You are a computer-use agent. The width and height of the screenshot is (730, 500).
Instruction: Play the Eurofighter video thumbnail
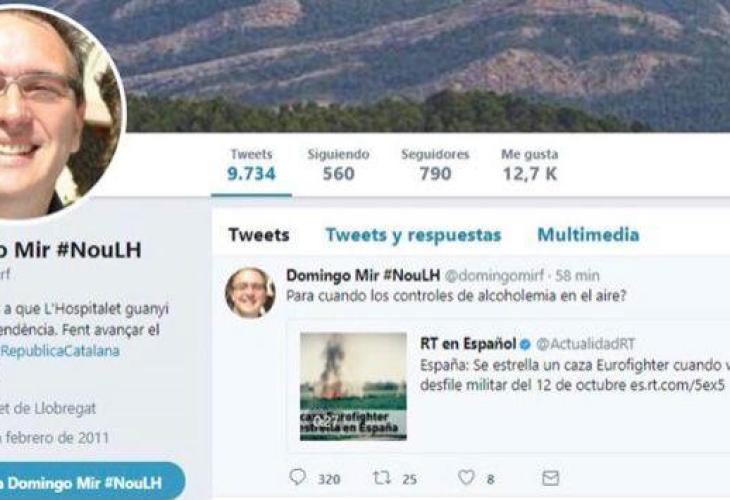(x=353, y=386)
